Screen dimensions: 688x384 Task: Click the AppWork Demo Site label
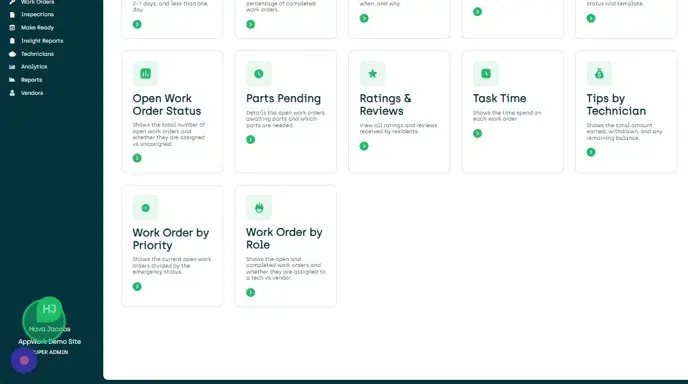(50, 341)
